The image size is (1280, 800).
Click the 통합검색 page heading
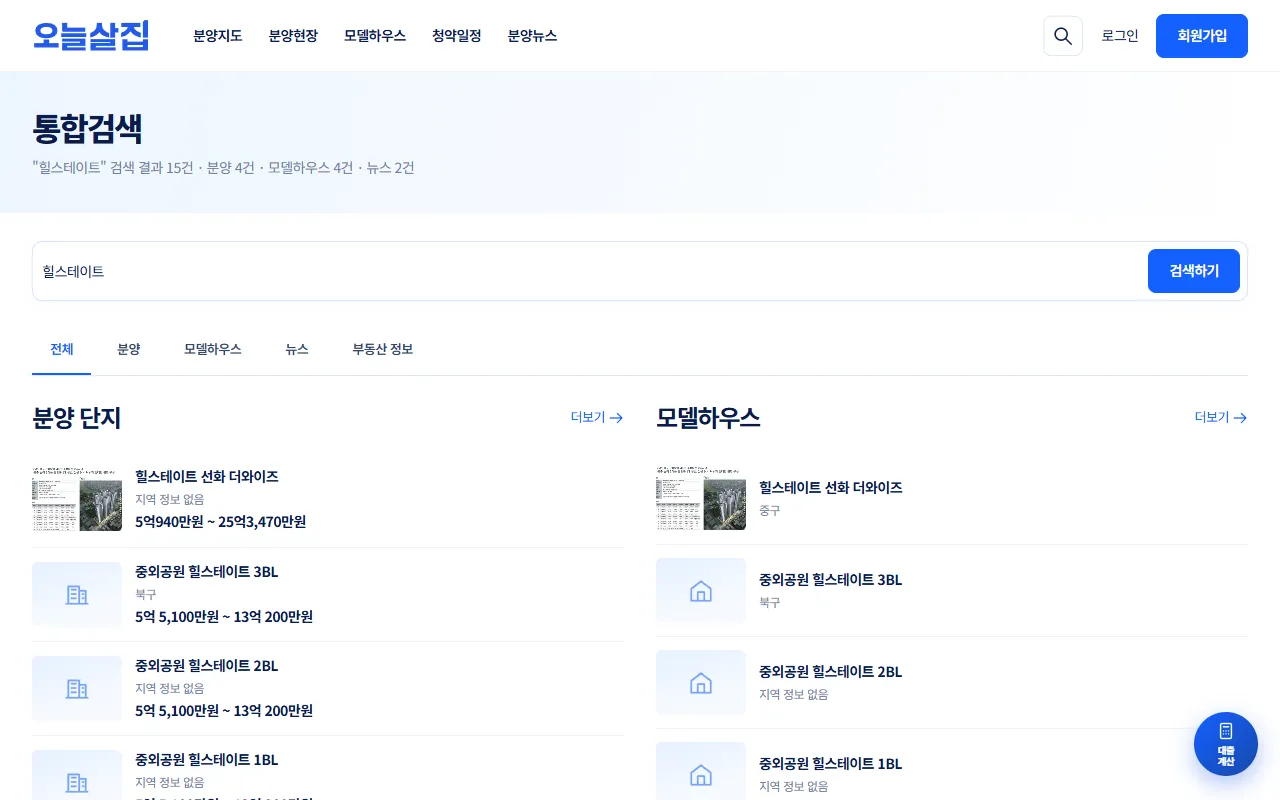(x=88, y=129)
